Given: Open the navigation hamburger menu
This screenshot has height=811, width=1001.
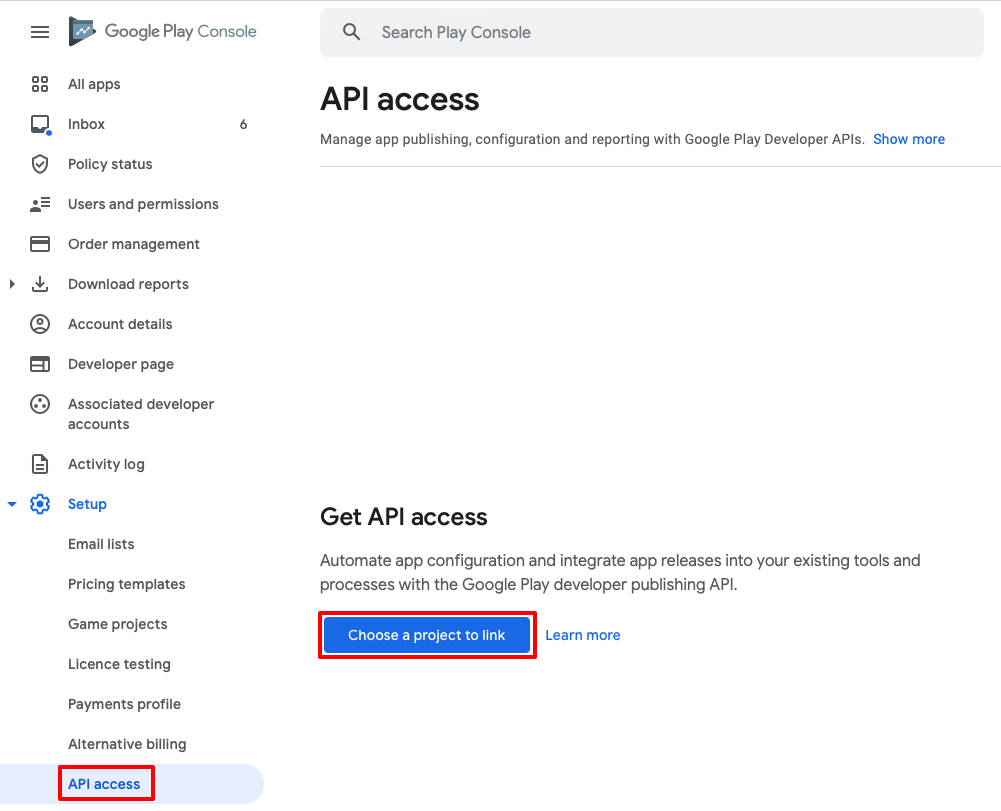Looking at the screenshot, I should coord(39,31).
